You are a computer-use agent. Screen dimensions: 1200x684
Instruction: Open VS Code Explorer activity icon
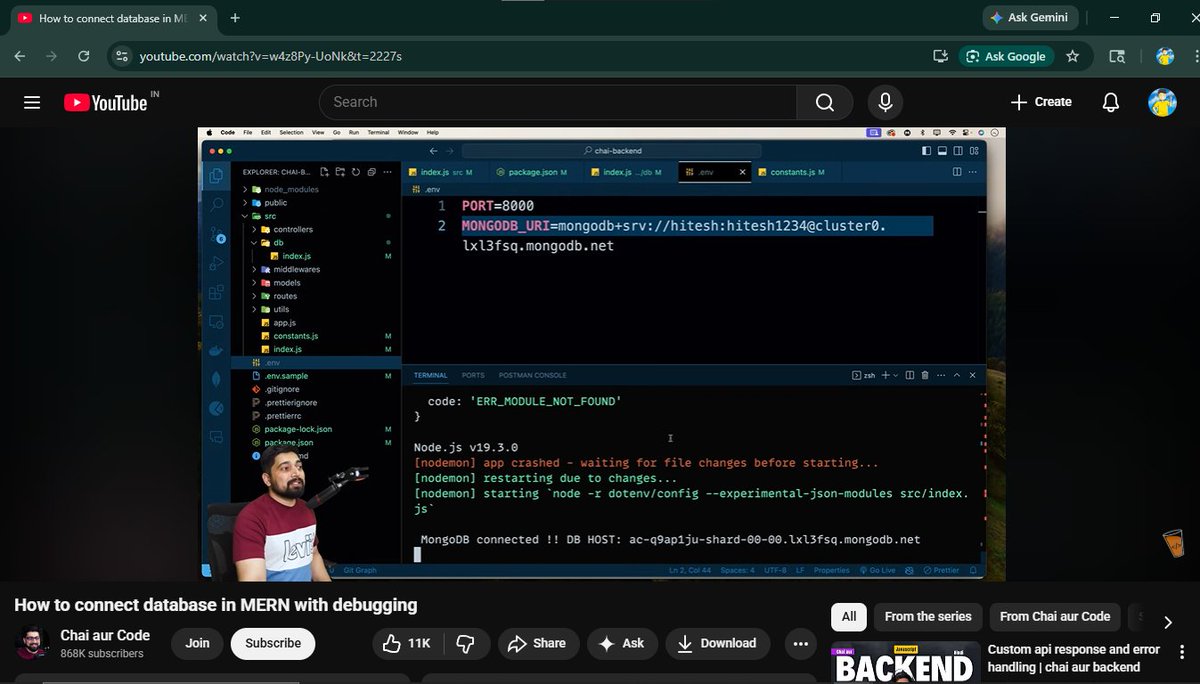pyautogui.click(x=215, y=176)
